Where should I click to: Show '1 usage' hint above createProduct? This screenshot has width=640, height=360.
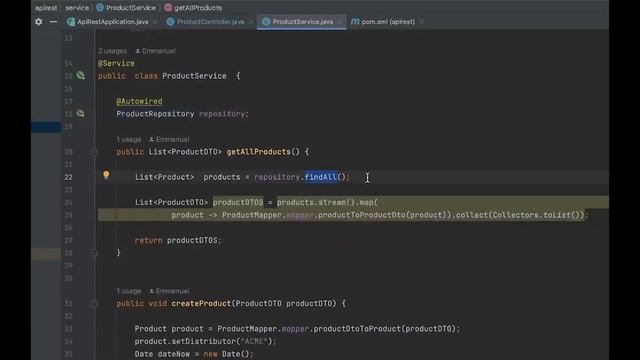[129, 291]
